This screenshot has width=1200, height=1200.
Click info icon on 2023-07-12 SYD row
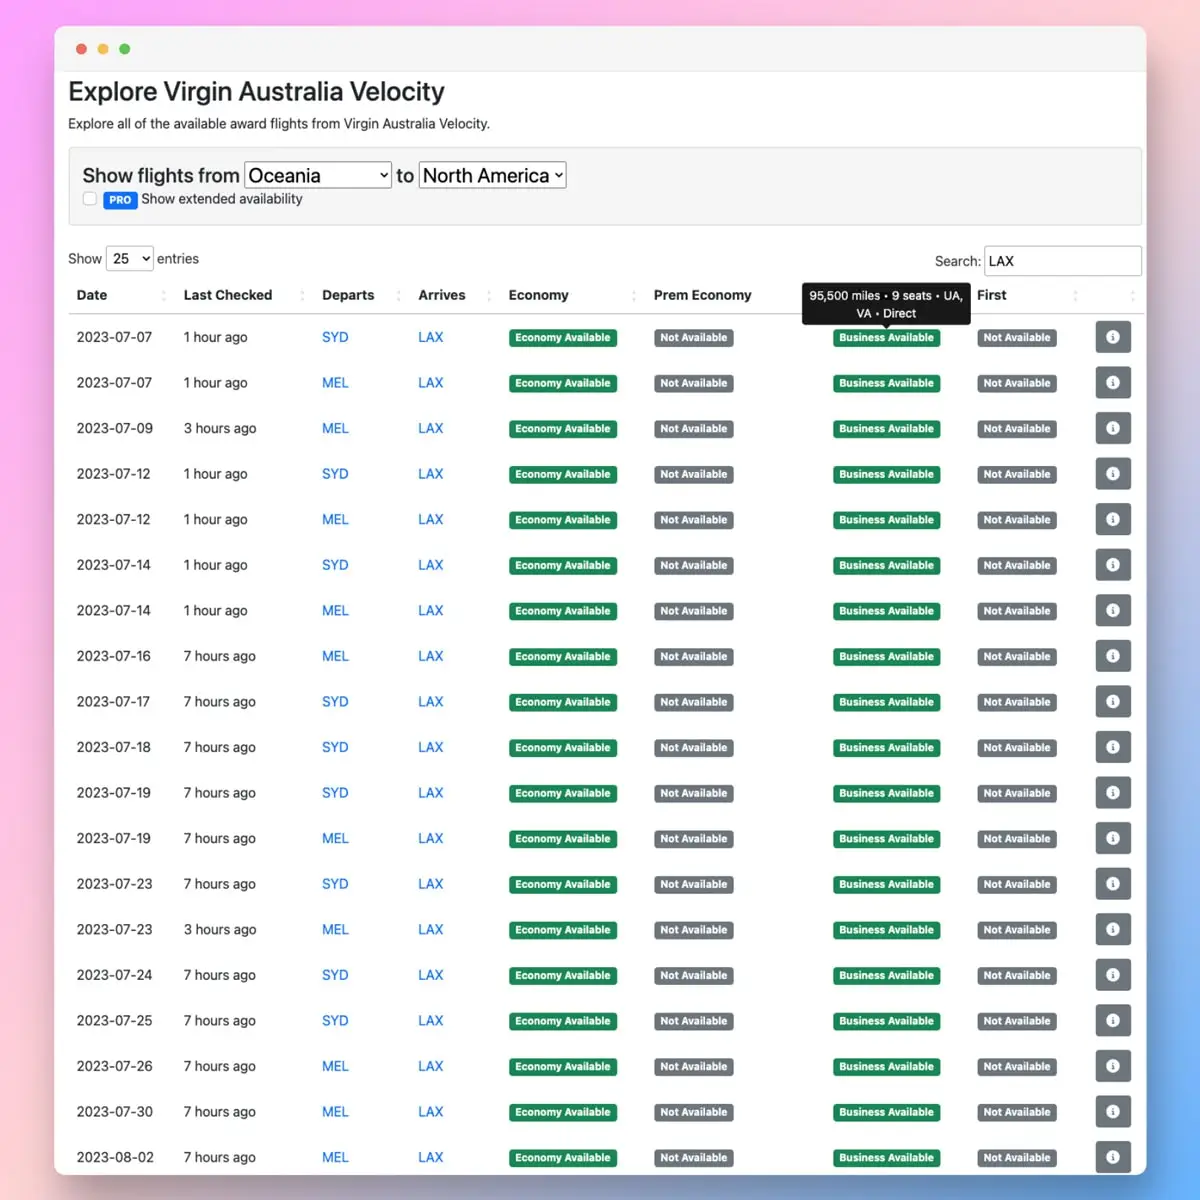pyautogui.click(x=1113, y=474)
